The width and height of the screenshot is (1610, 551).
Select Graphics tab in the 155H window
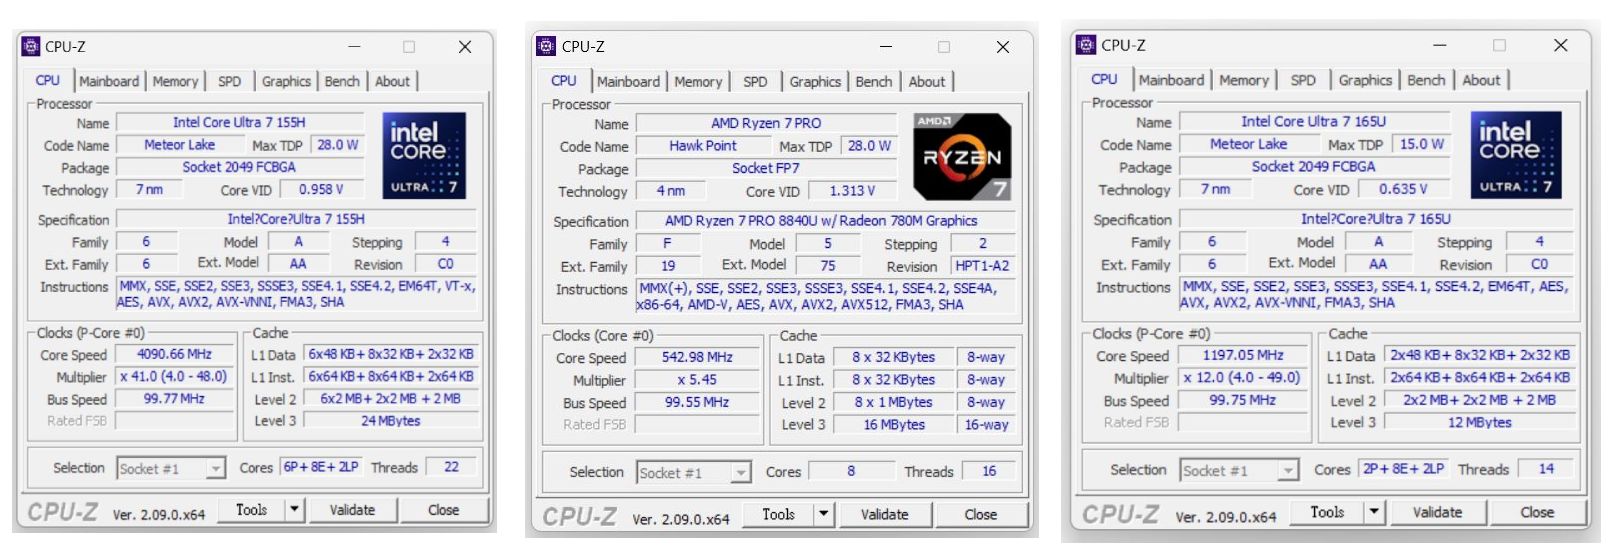tap(286, 82)
